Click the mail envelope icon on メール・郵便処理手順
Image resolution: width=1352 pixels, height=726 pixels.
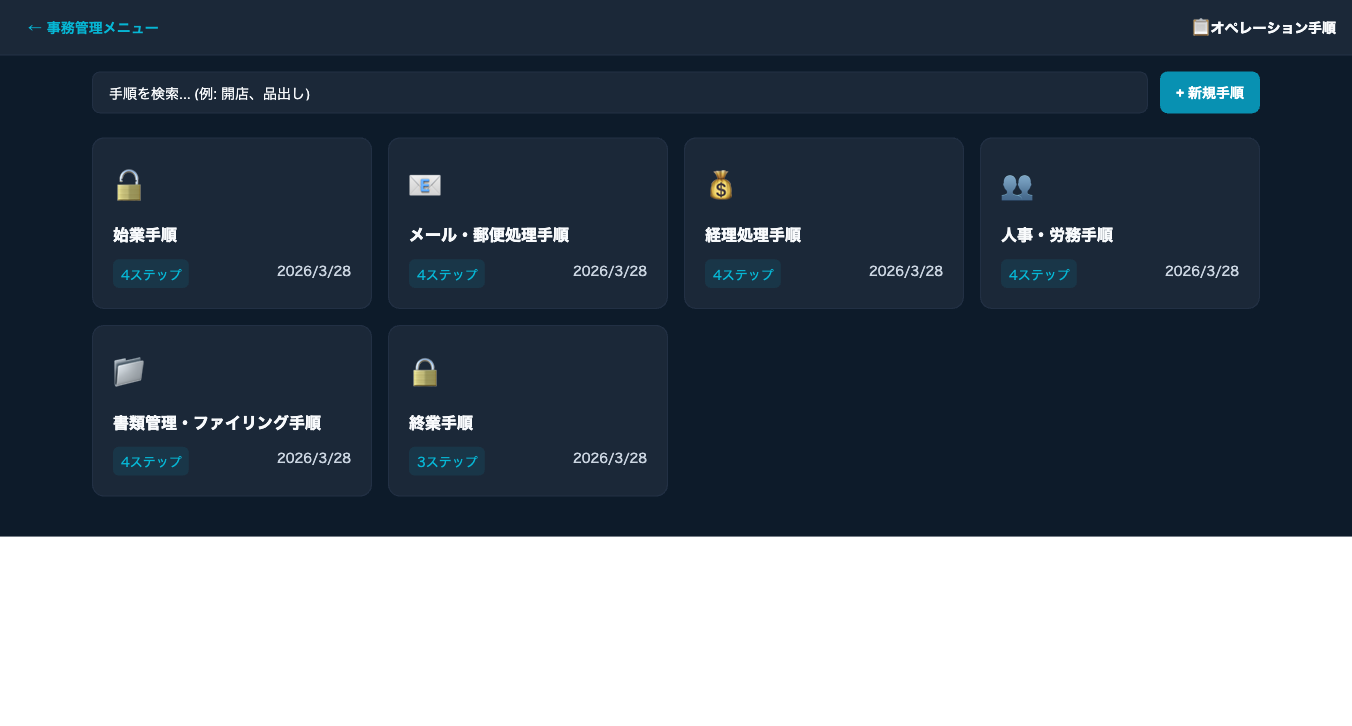424,185
